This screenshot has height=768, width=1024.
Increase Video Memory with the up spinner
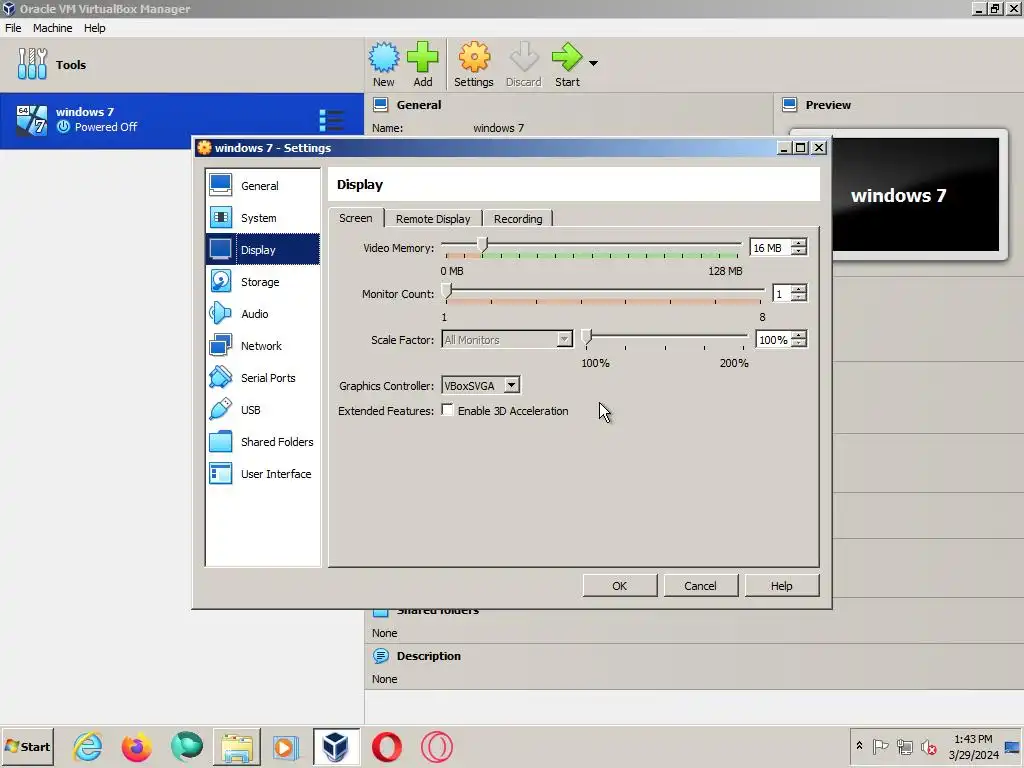[x=799, y=243]
